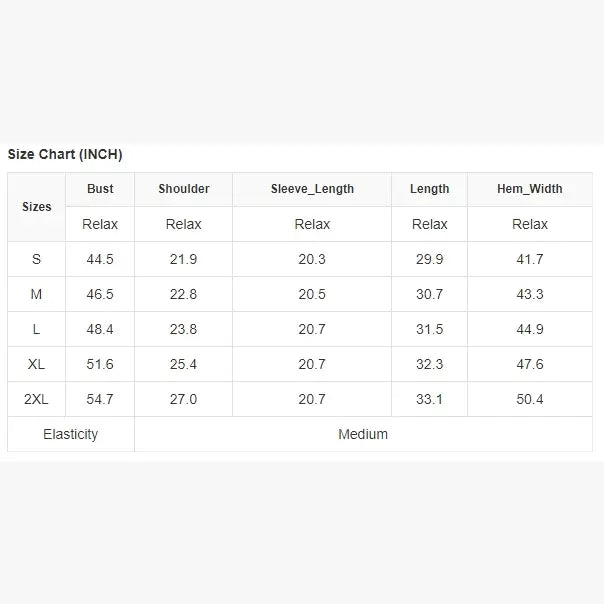
Task: Click the L size row label
Action: click(36, 329)
